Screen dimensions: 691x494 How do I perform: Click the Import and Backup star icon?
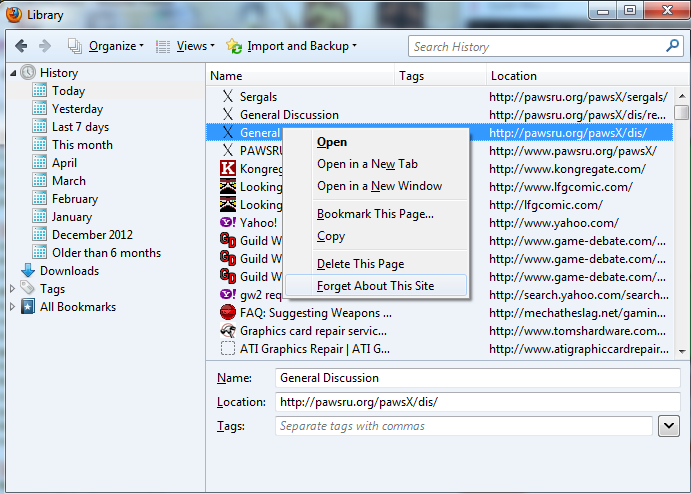coord(234,46)
